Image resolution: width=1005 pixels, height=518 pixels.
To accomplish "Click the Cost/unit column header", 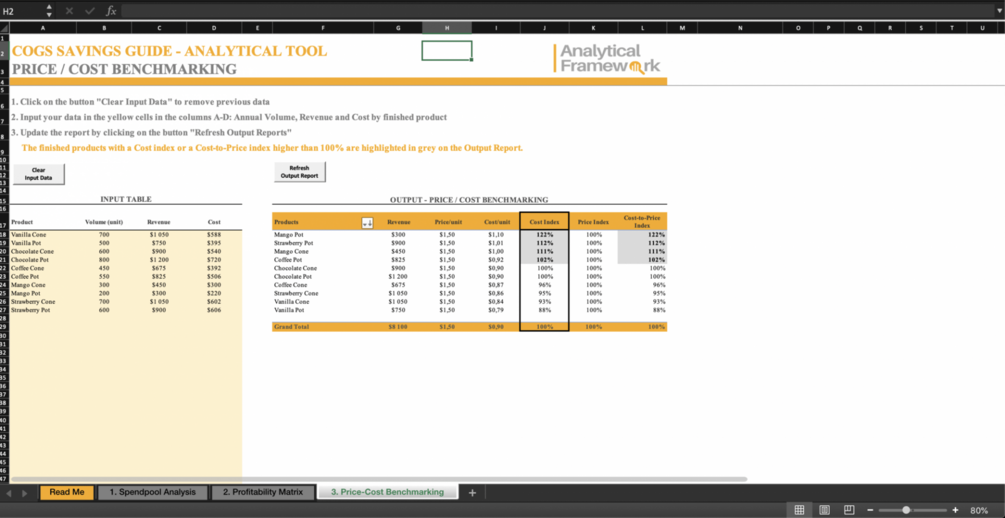I will pyautogui.click(x=497, y=222).
